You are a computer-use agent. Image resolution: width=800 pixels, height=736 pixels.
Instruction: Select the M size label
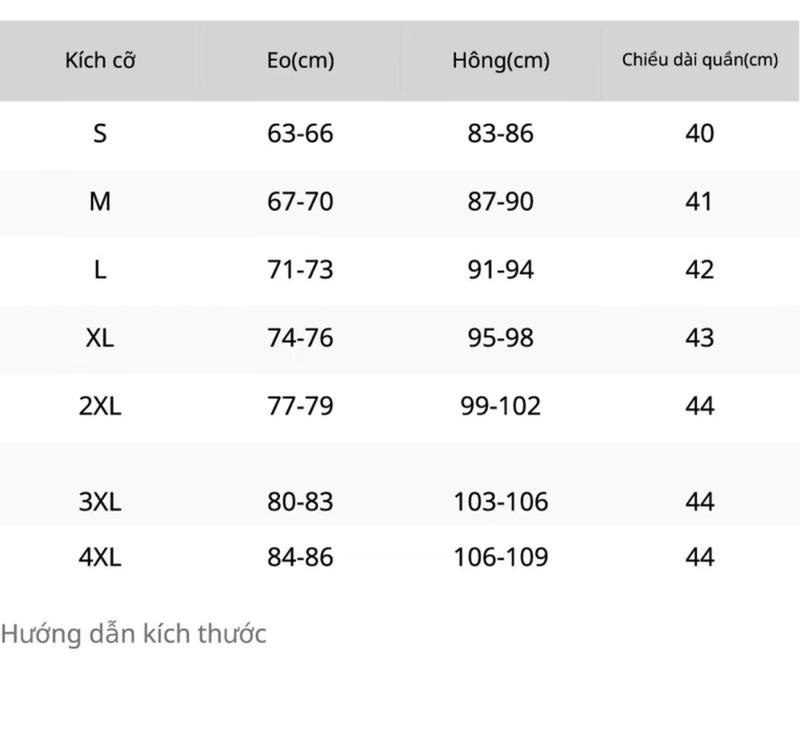(x=100, y=201)
